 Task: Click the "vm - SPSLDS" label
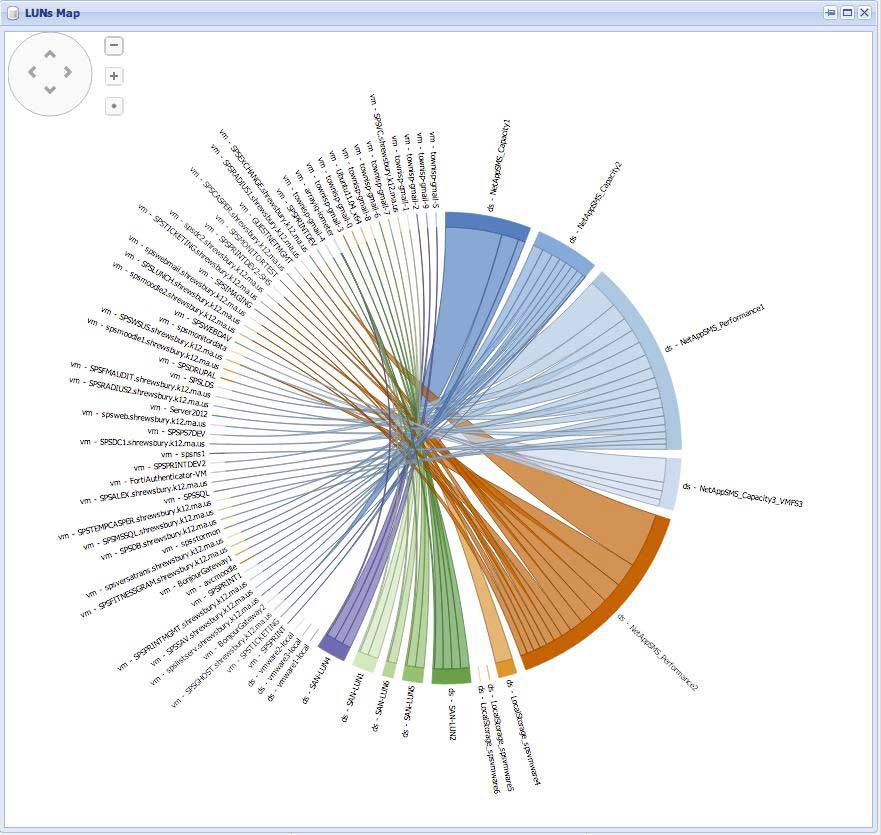pyautogui.click(x=192, y=380)
